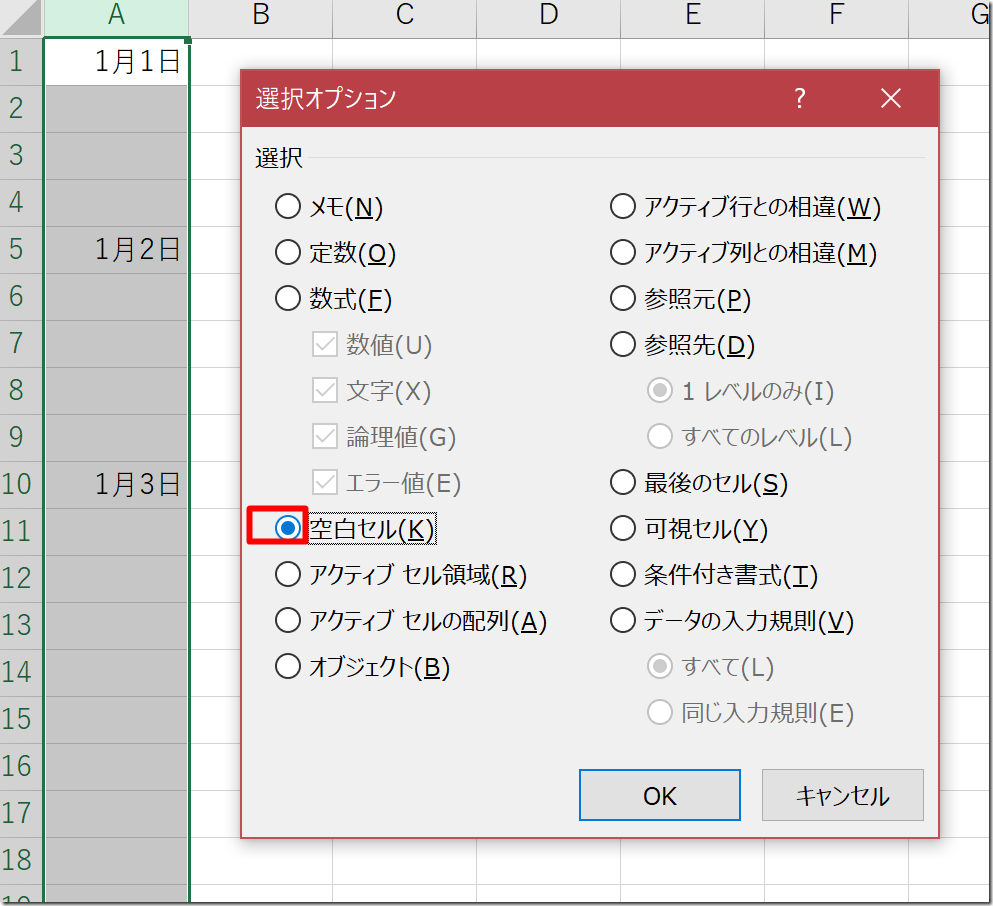Select the 可視セル(Y) radio option

623,529
